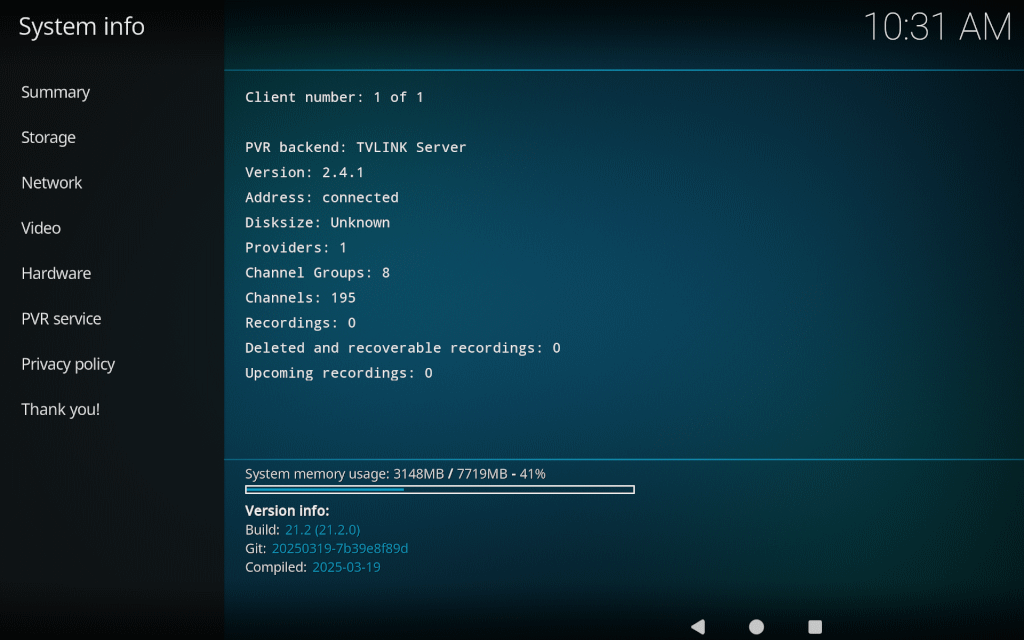Click the Git value 20250319-7b39e8f89d

[x=340, y=549]
